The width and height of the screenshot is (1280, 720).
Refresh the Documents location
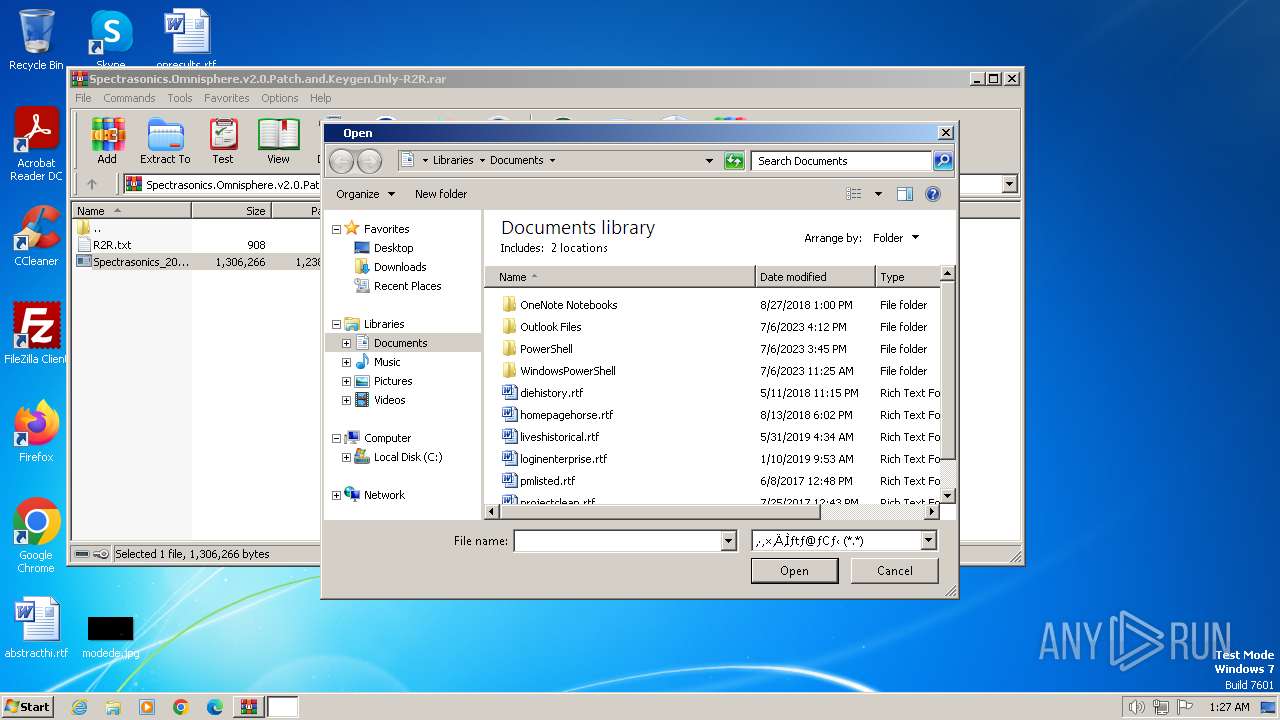click(x=734, y=160)
